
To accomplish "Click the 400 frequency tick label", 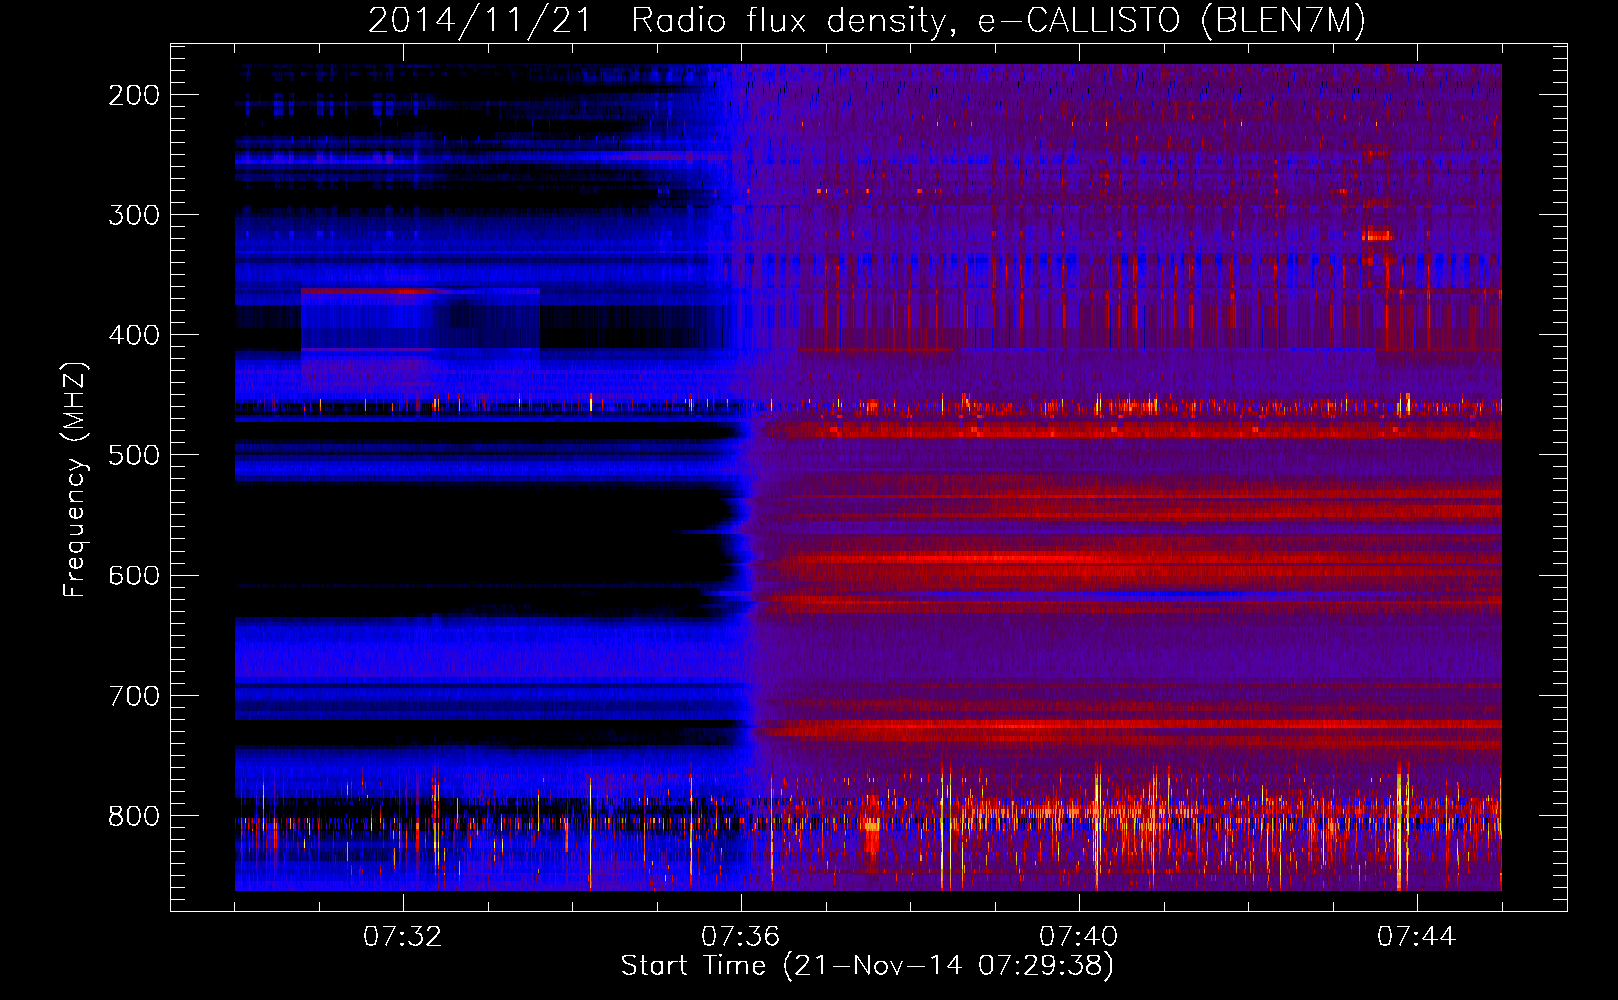I will 134,335.
